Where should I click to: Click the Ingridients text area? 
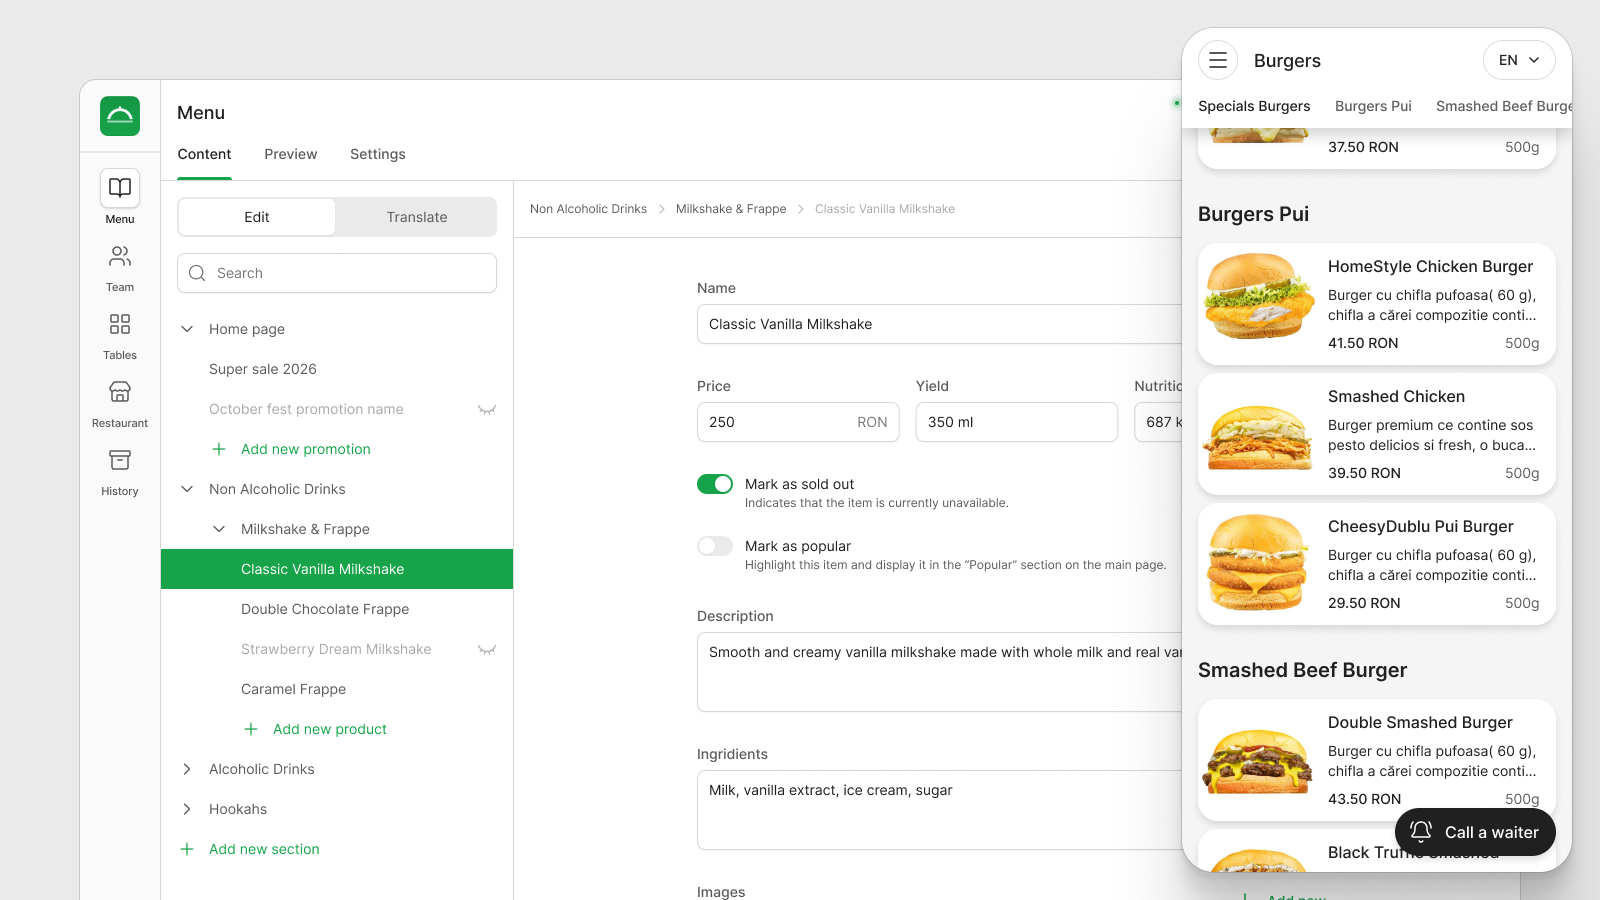[x=939, y=810]
